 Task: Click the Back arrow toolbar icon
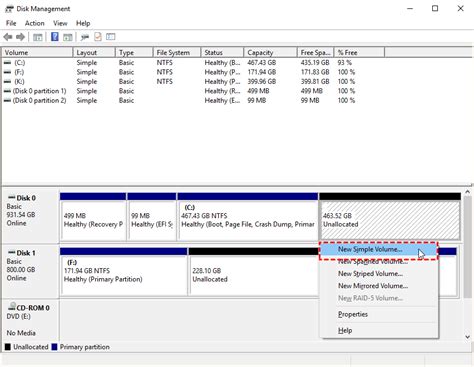[8, 37]
